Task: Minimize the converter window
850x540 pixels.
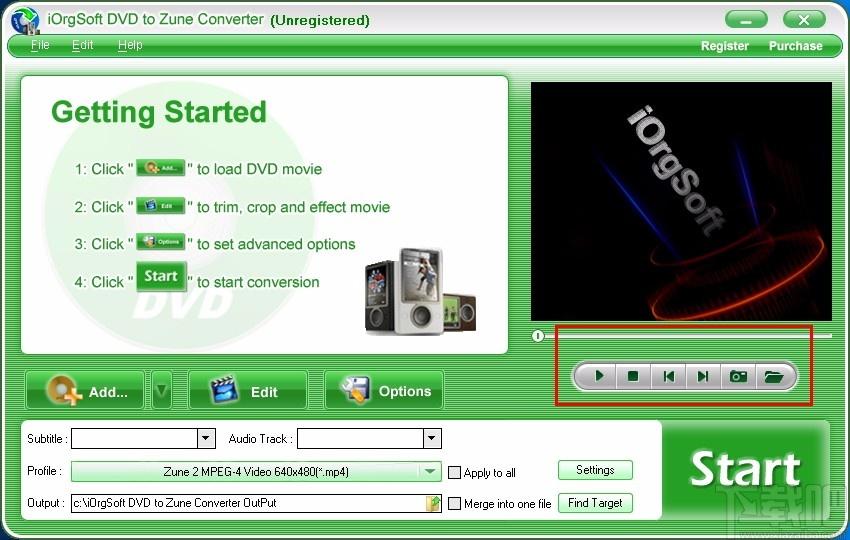Action: (746, 21)
